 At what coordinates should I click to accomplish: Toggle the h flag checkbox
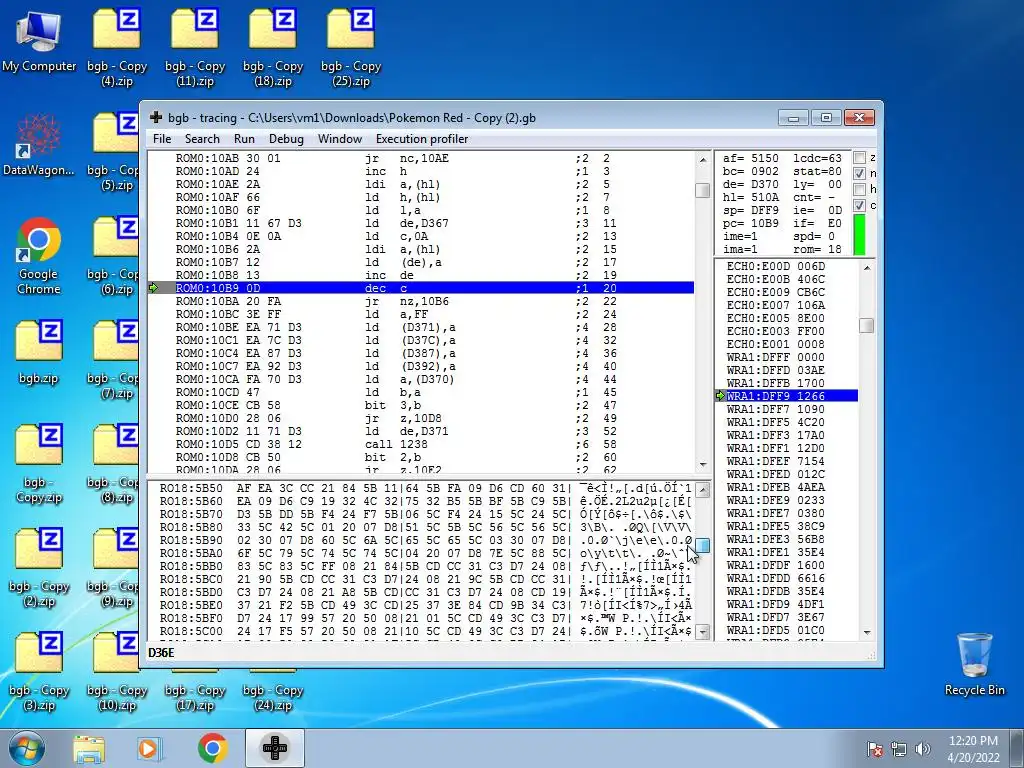pos(860,189)
